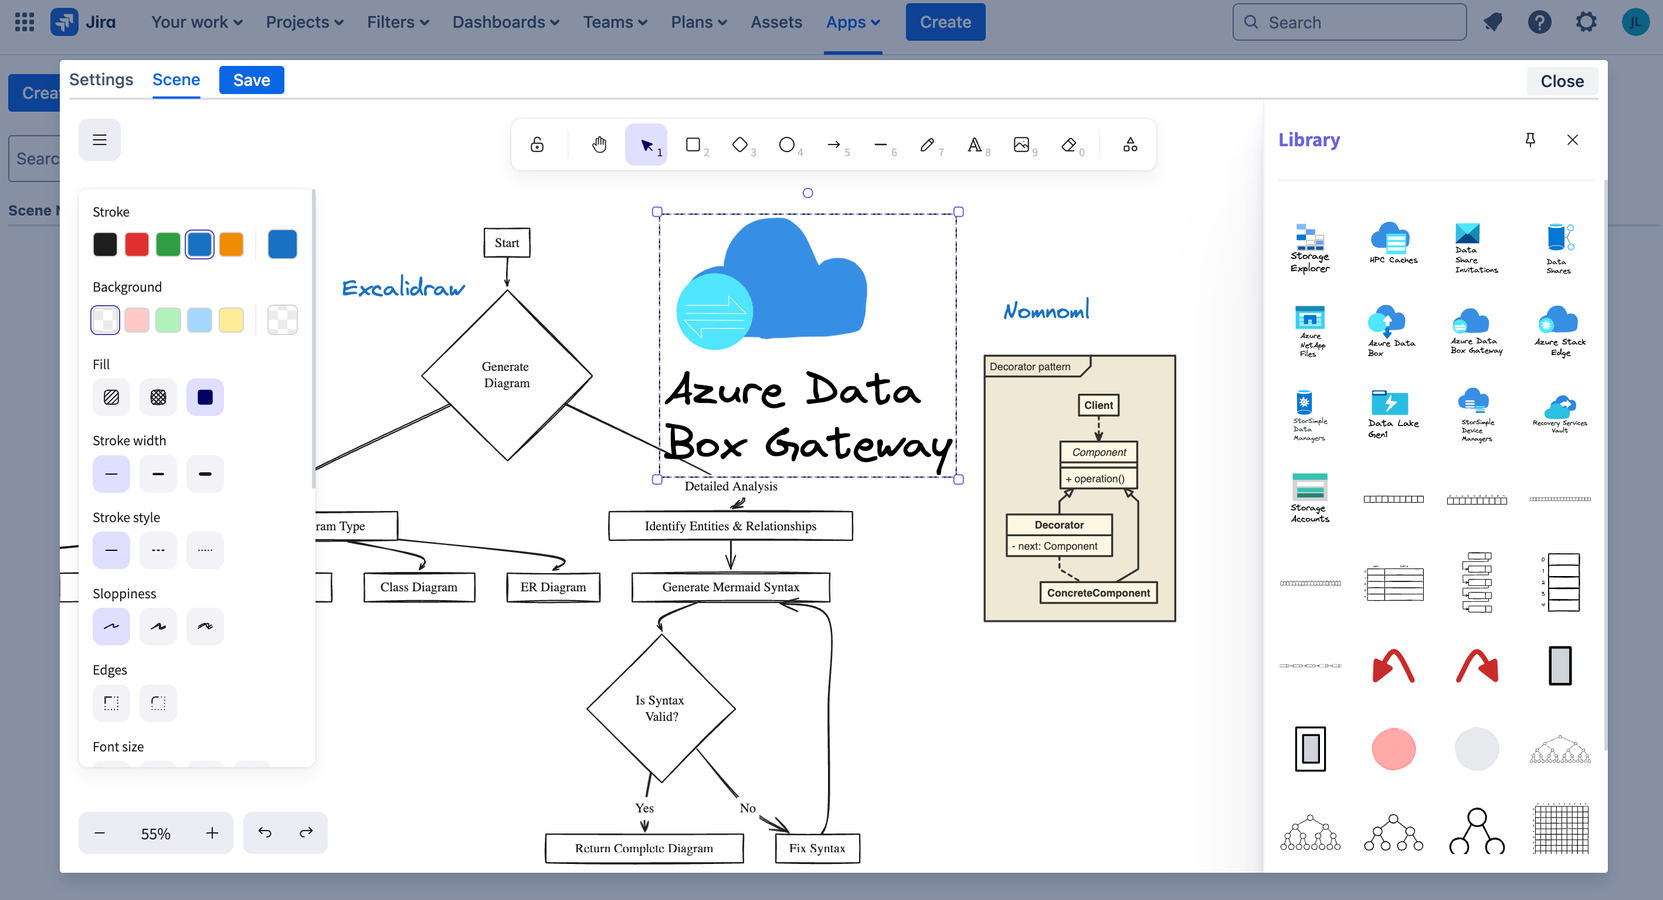
Task: Click the Save button
Action: [x=252, y=80]
